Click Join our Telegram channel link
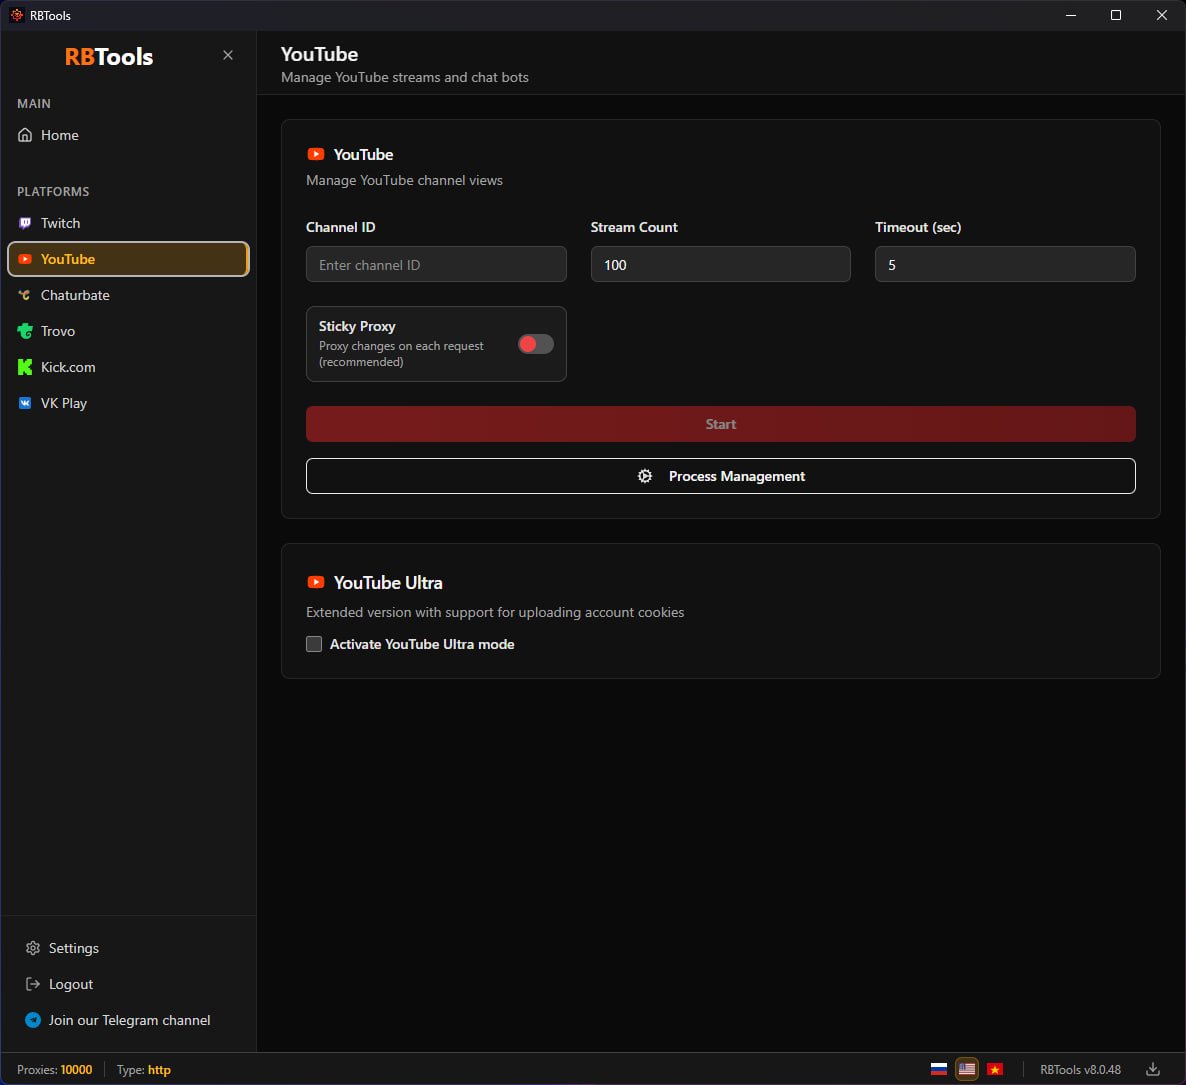 (x=129, y=1020)
